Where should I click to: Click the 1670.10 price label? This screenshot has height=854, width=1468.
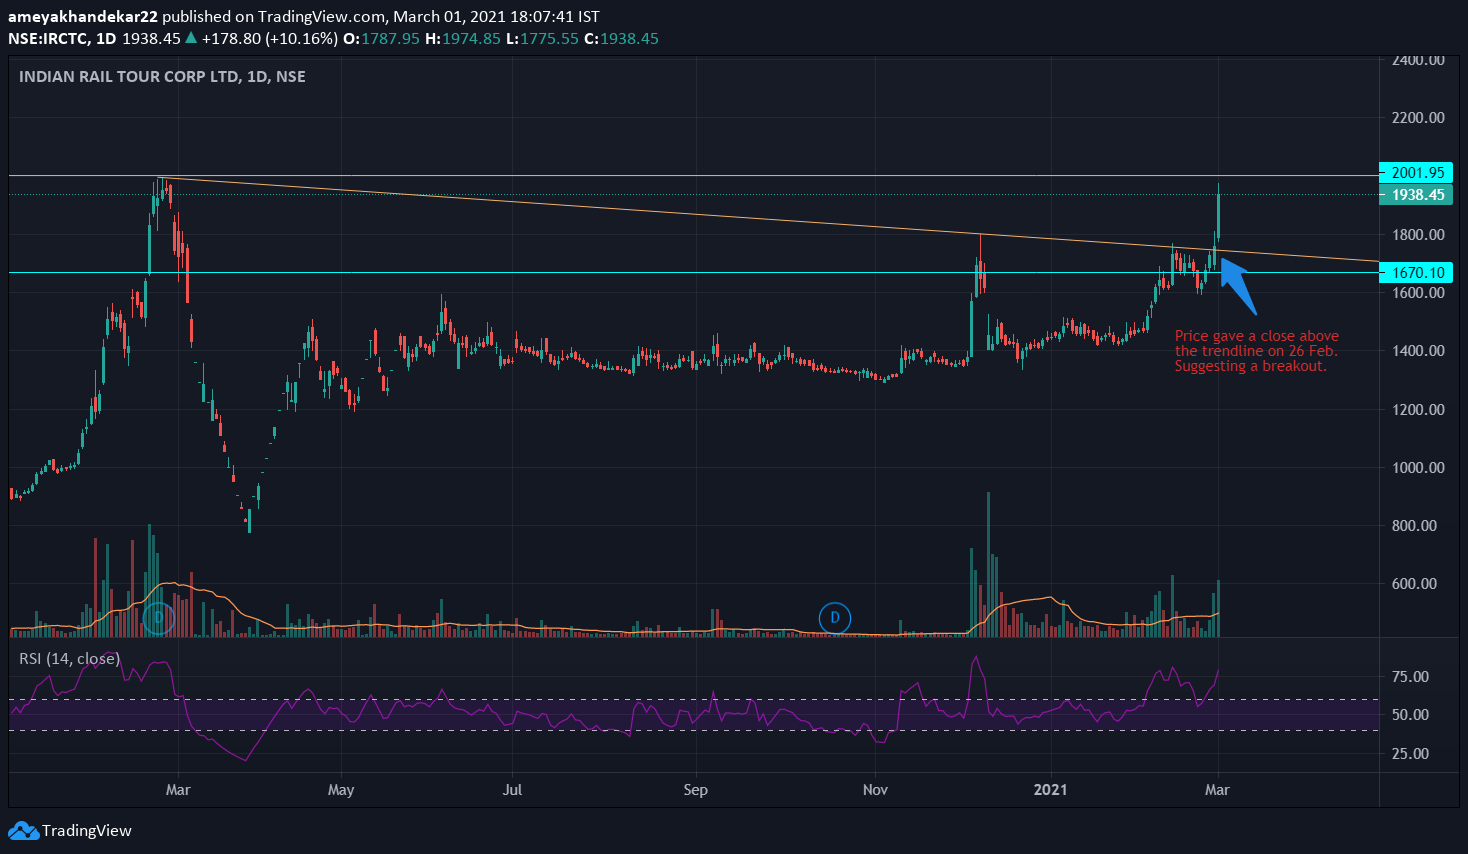[1415, 272]
